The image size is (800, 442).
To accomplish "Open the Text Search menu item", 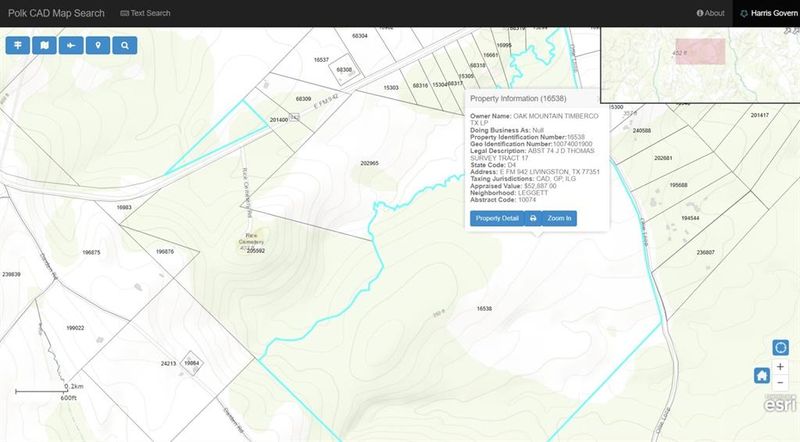I will pyautogui.click(x=145, y=13).
